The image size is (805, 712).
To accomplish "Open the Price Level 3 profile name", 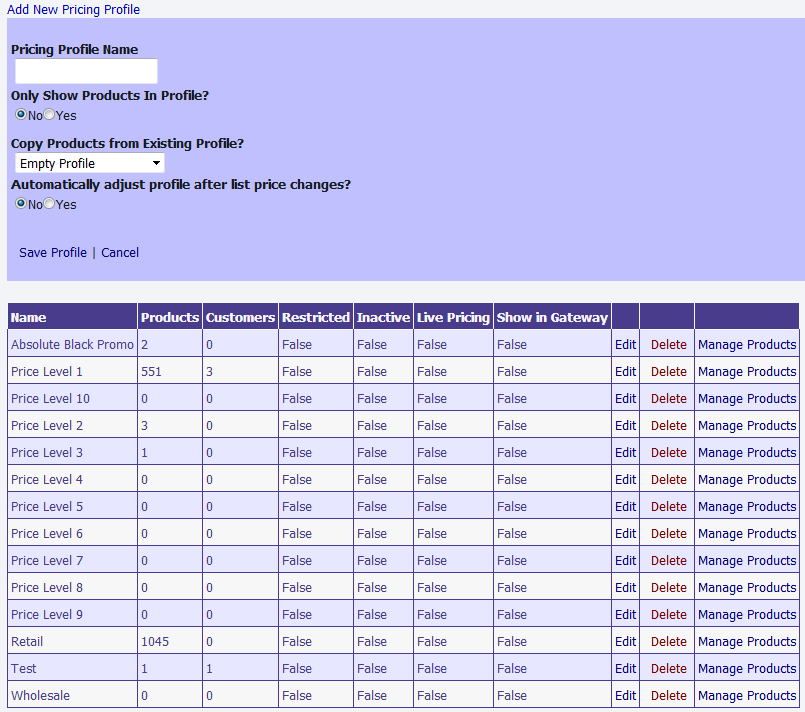I will tap(47, 453).
